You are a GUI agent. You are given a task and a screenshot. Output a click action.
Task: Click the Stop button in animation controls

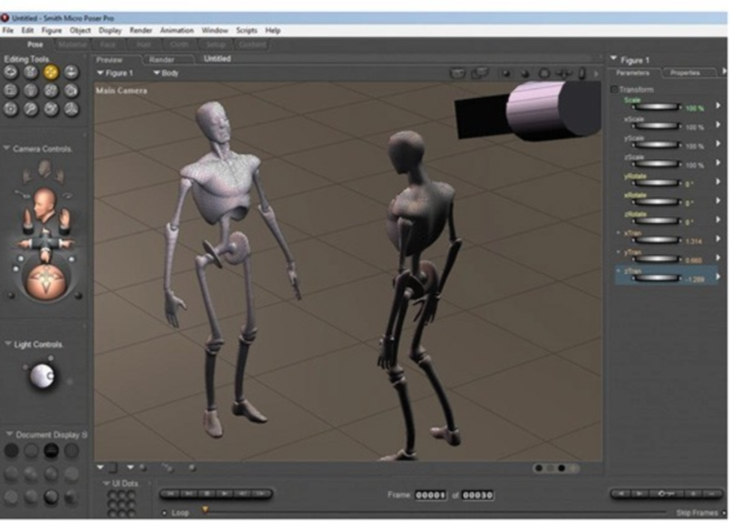click(207, 494)
